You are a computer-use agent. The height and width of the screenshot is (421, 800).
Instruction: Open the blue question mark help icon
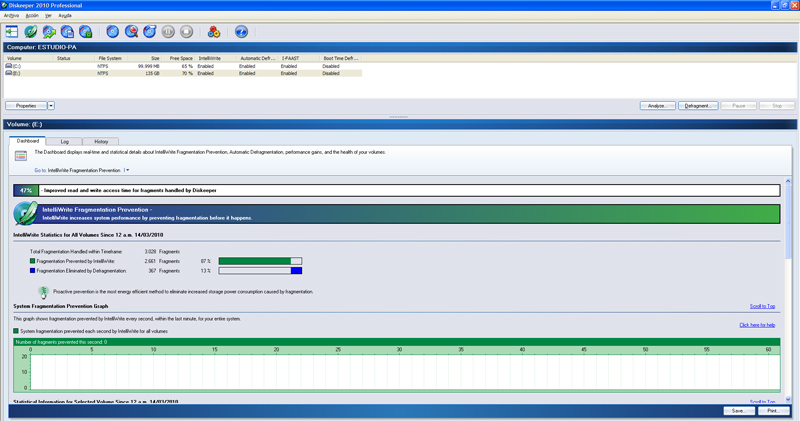(x=241, y=32)
